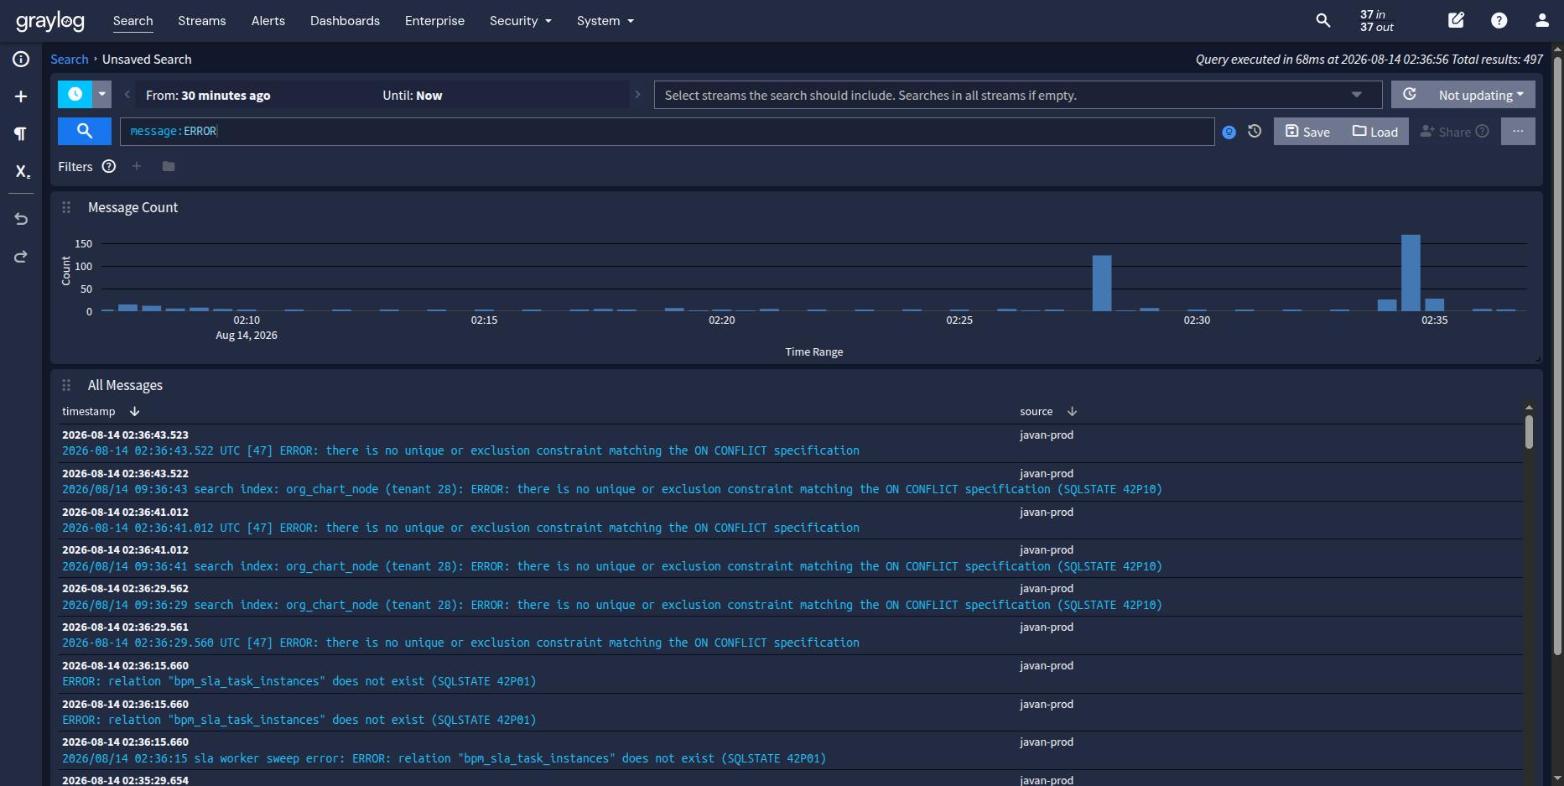Open help question mark in top bar
The width and height of the screenshot is (1564, 786).
(1499, 20)
